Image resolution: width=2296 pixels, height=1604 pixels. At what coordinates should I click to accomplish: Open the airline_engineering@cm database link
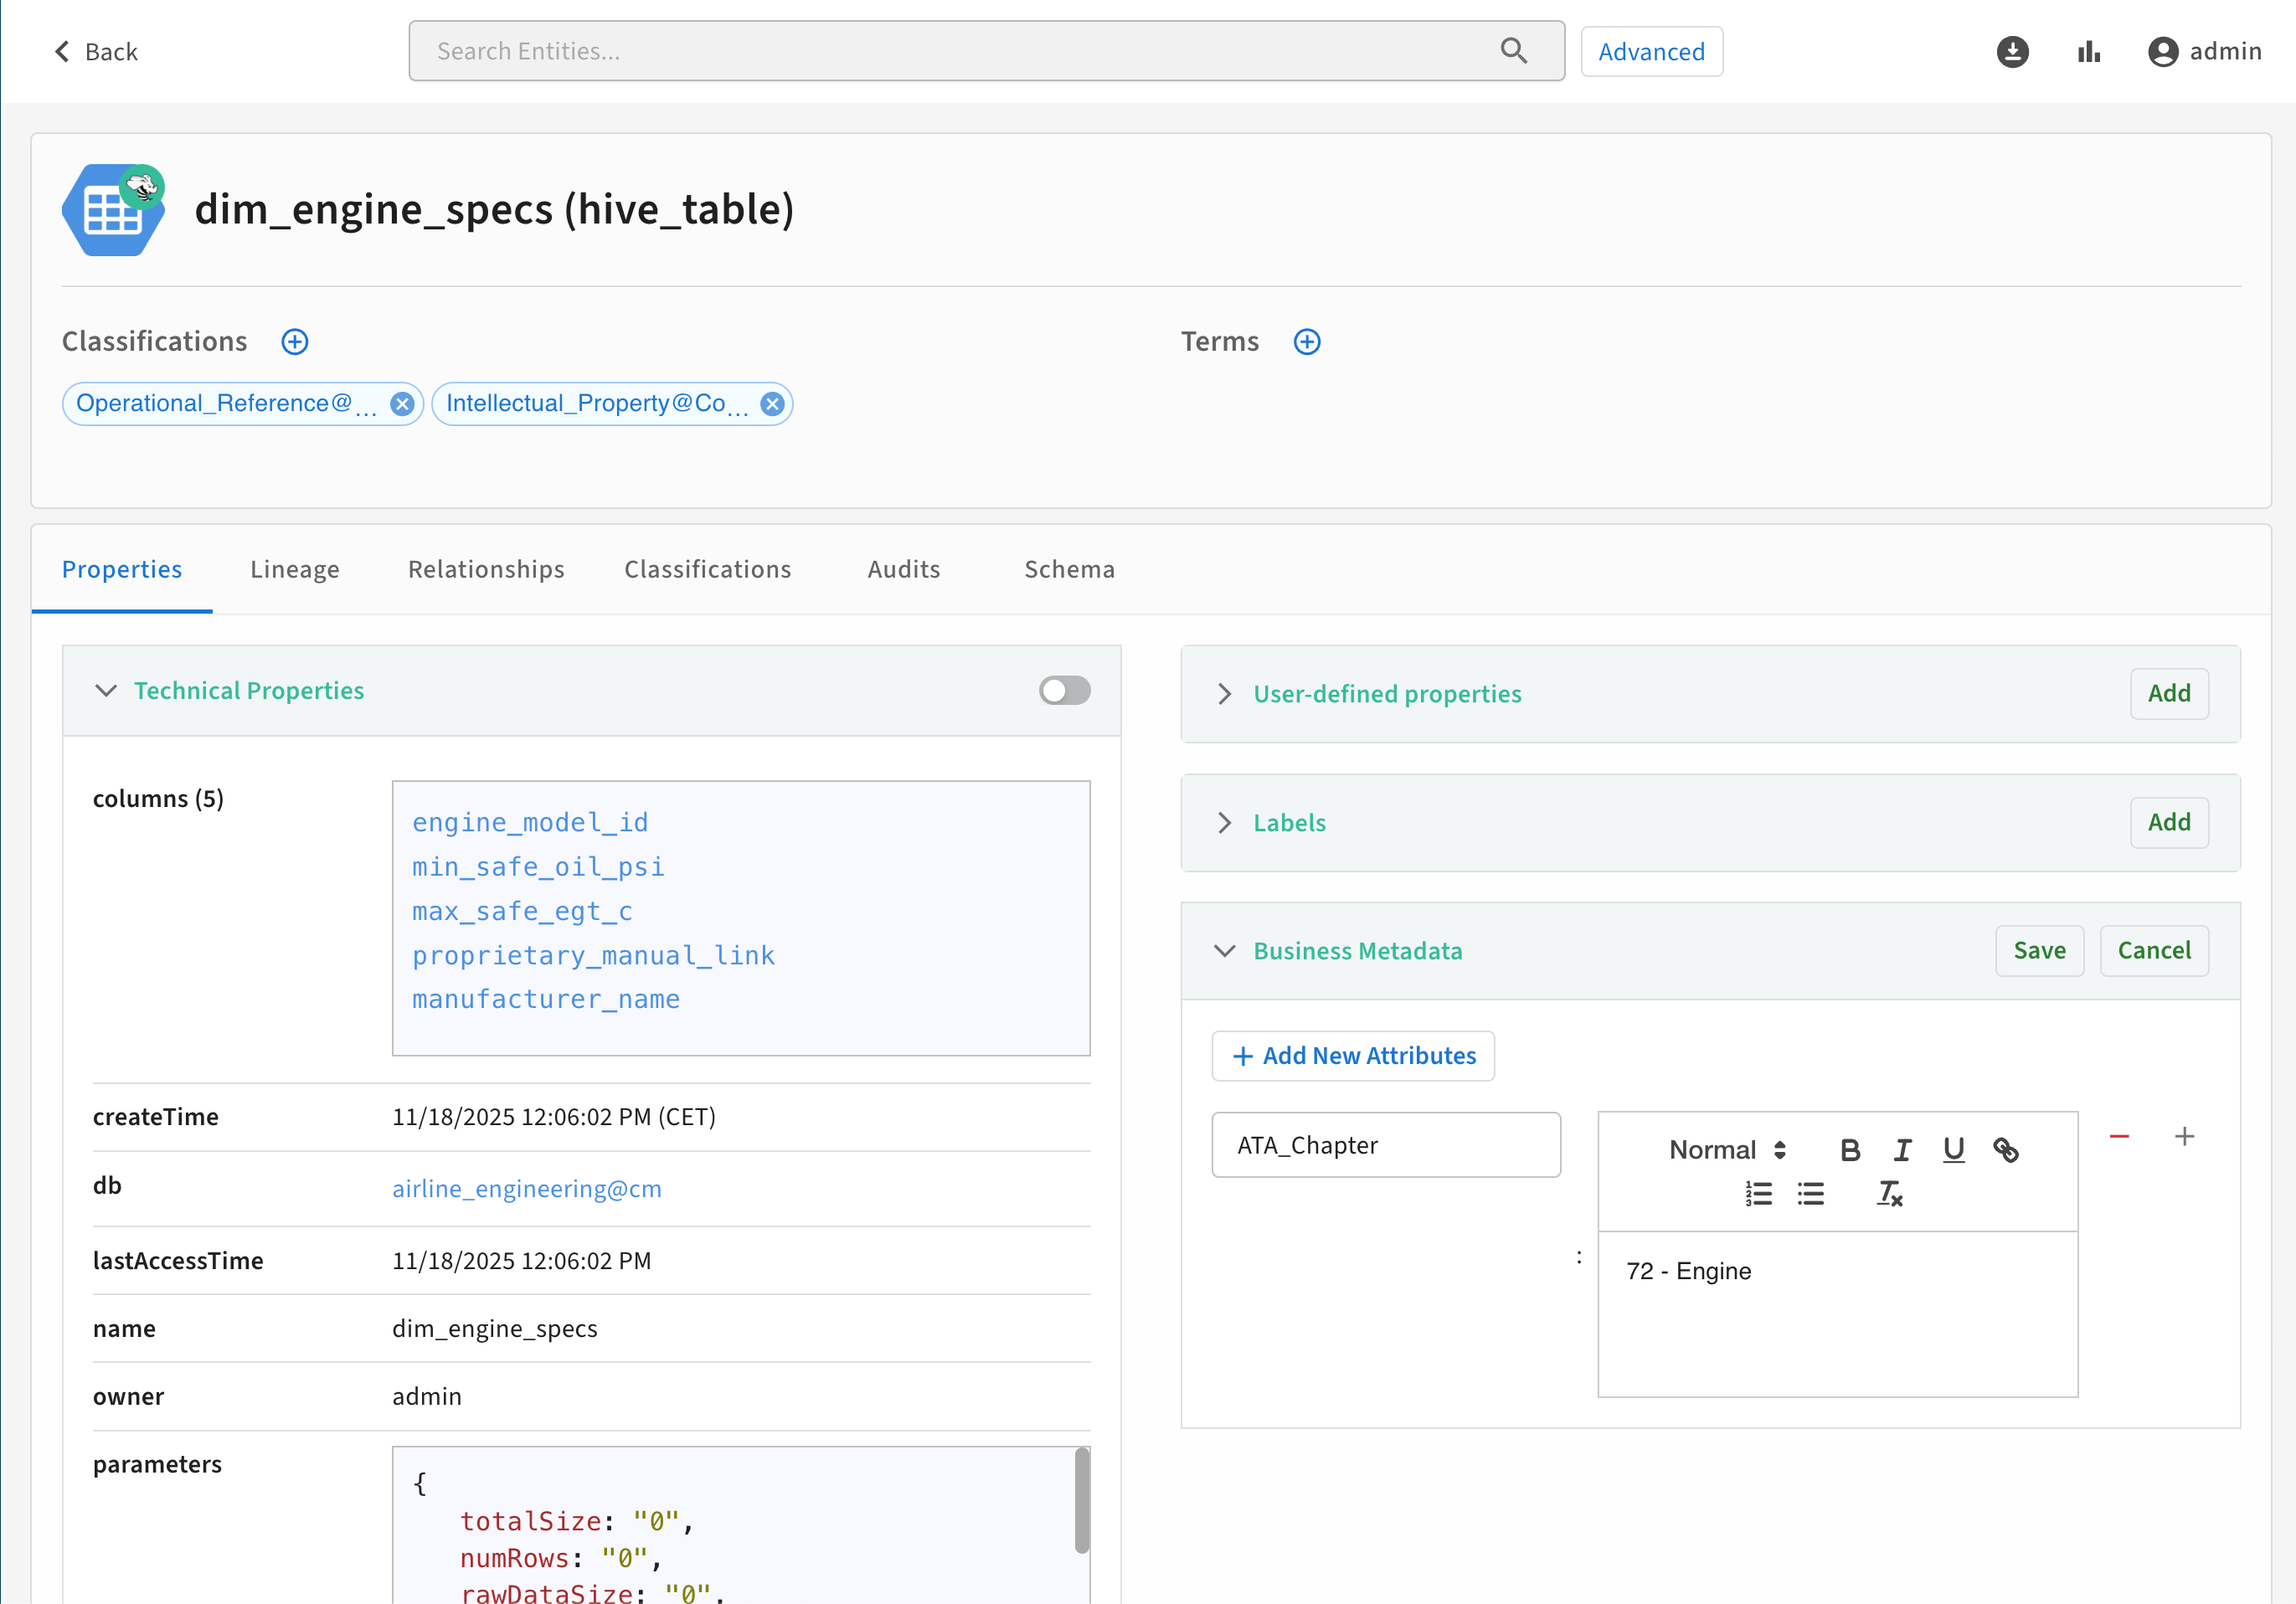point(526,1189)
